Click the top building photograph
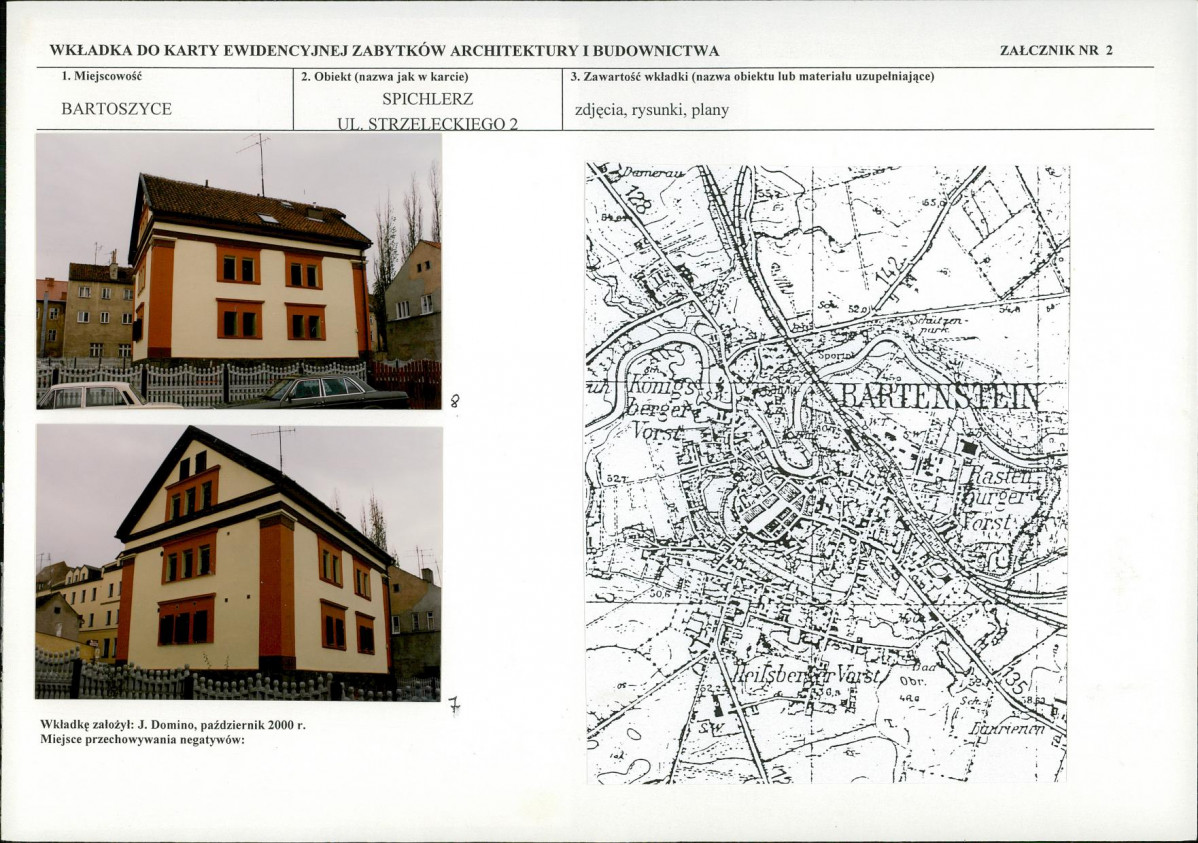This screenshot has height=843, width=1198. [x=238, y=271]
